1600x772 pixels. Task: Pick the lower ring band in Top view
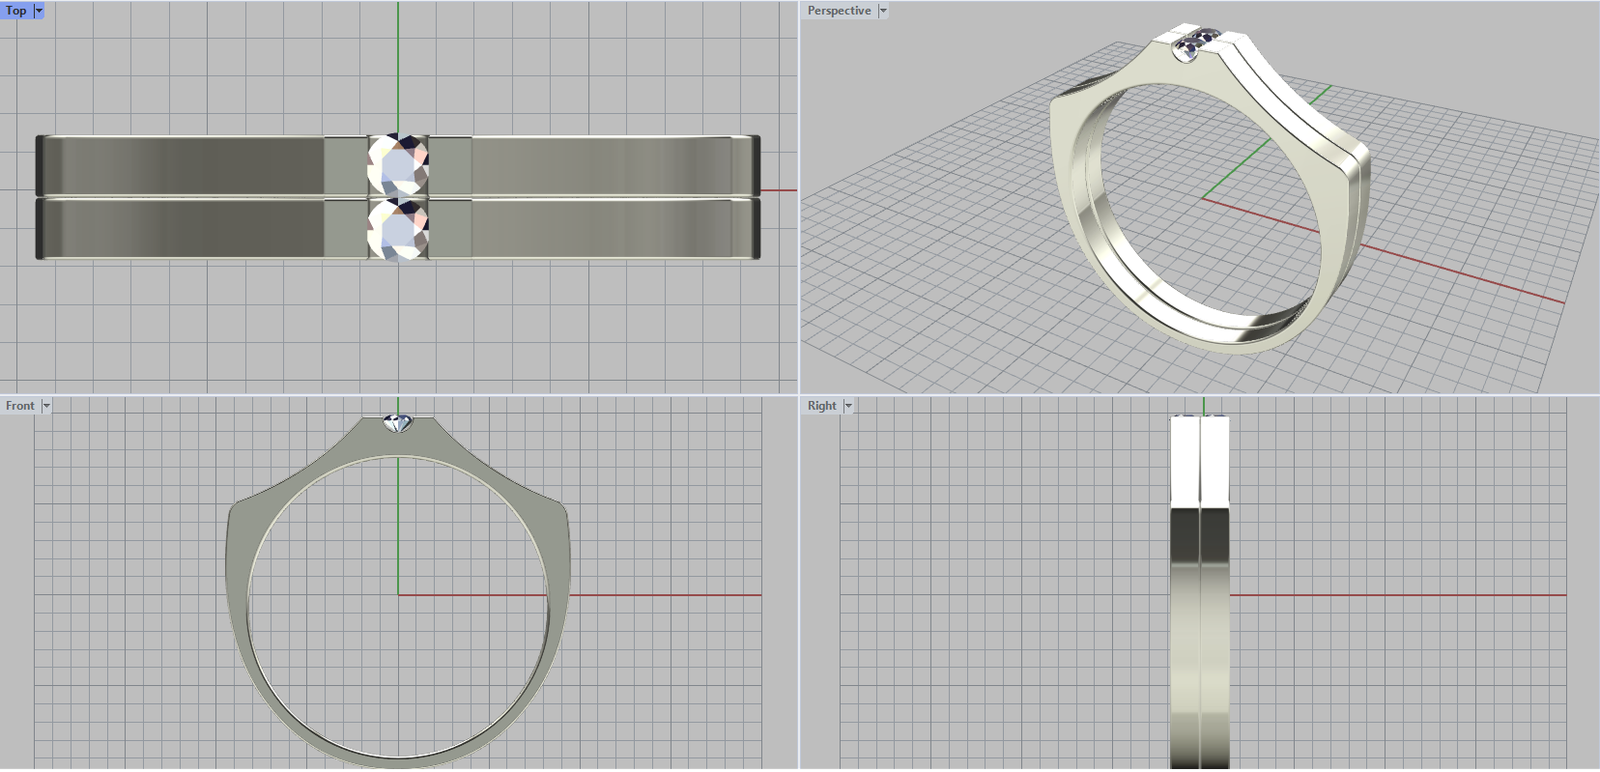click(600, 229)
